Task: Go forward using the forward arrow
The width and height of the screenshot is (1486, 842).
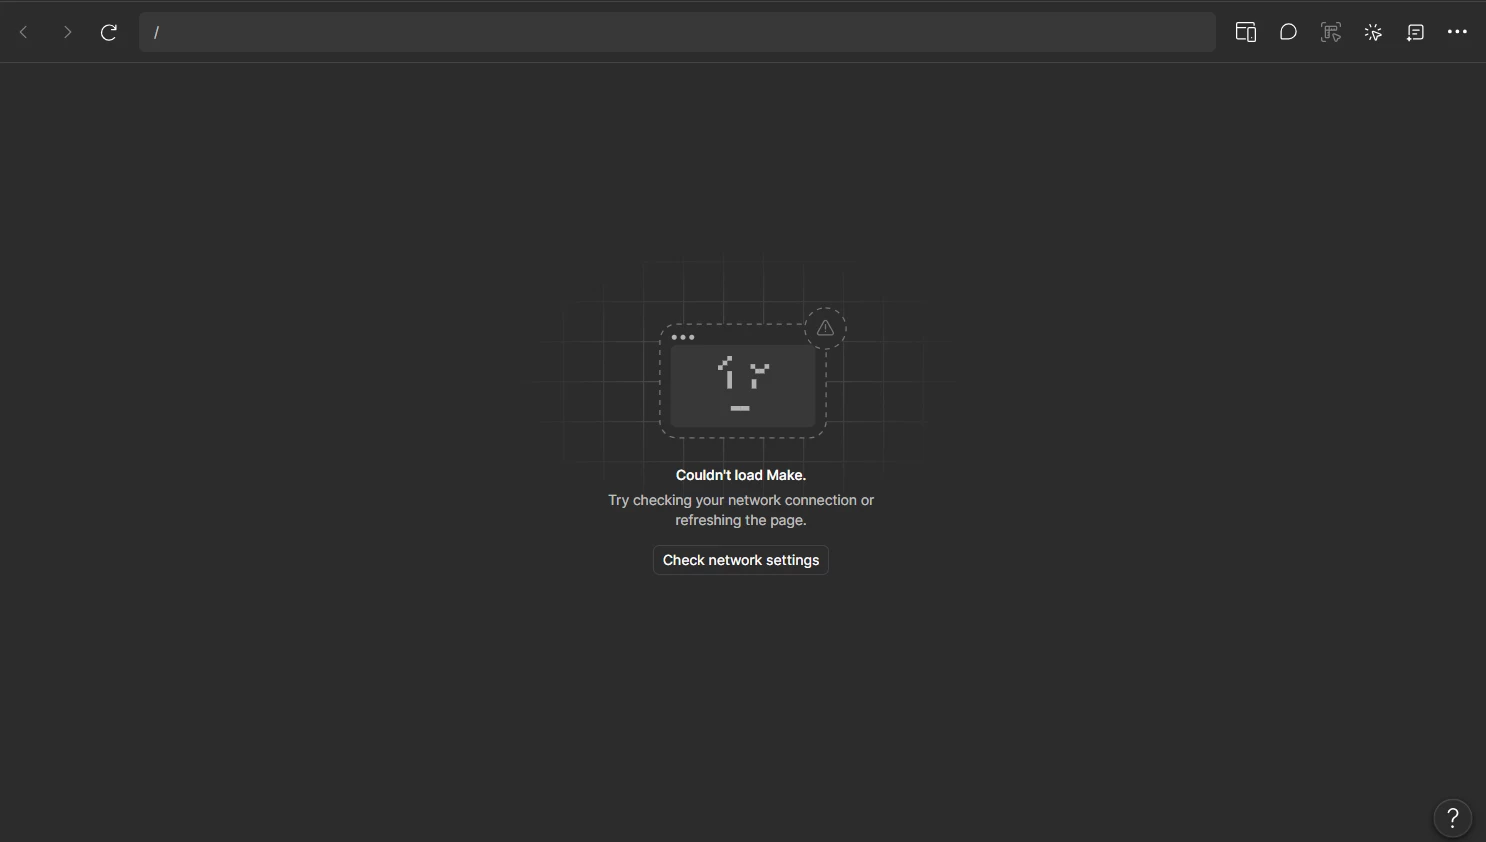Action: [x=67, y=32]
